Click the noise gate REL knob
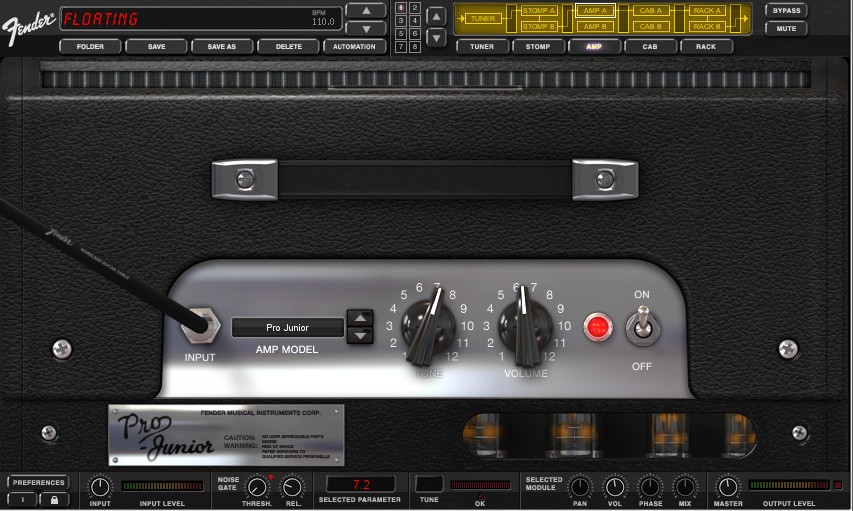The image size is (853, 511). pos(293,487)
